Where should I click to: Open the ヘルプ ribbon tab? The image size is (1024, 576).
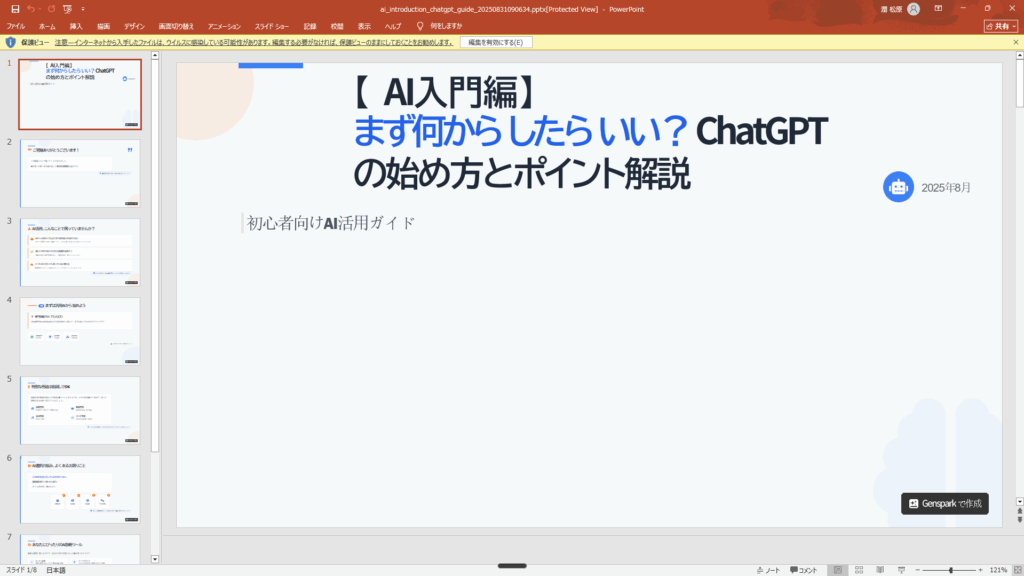tap(392, 27)
